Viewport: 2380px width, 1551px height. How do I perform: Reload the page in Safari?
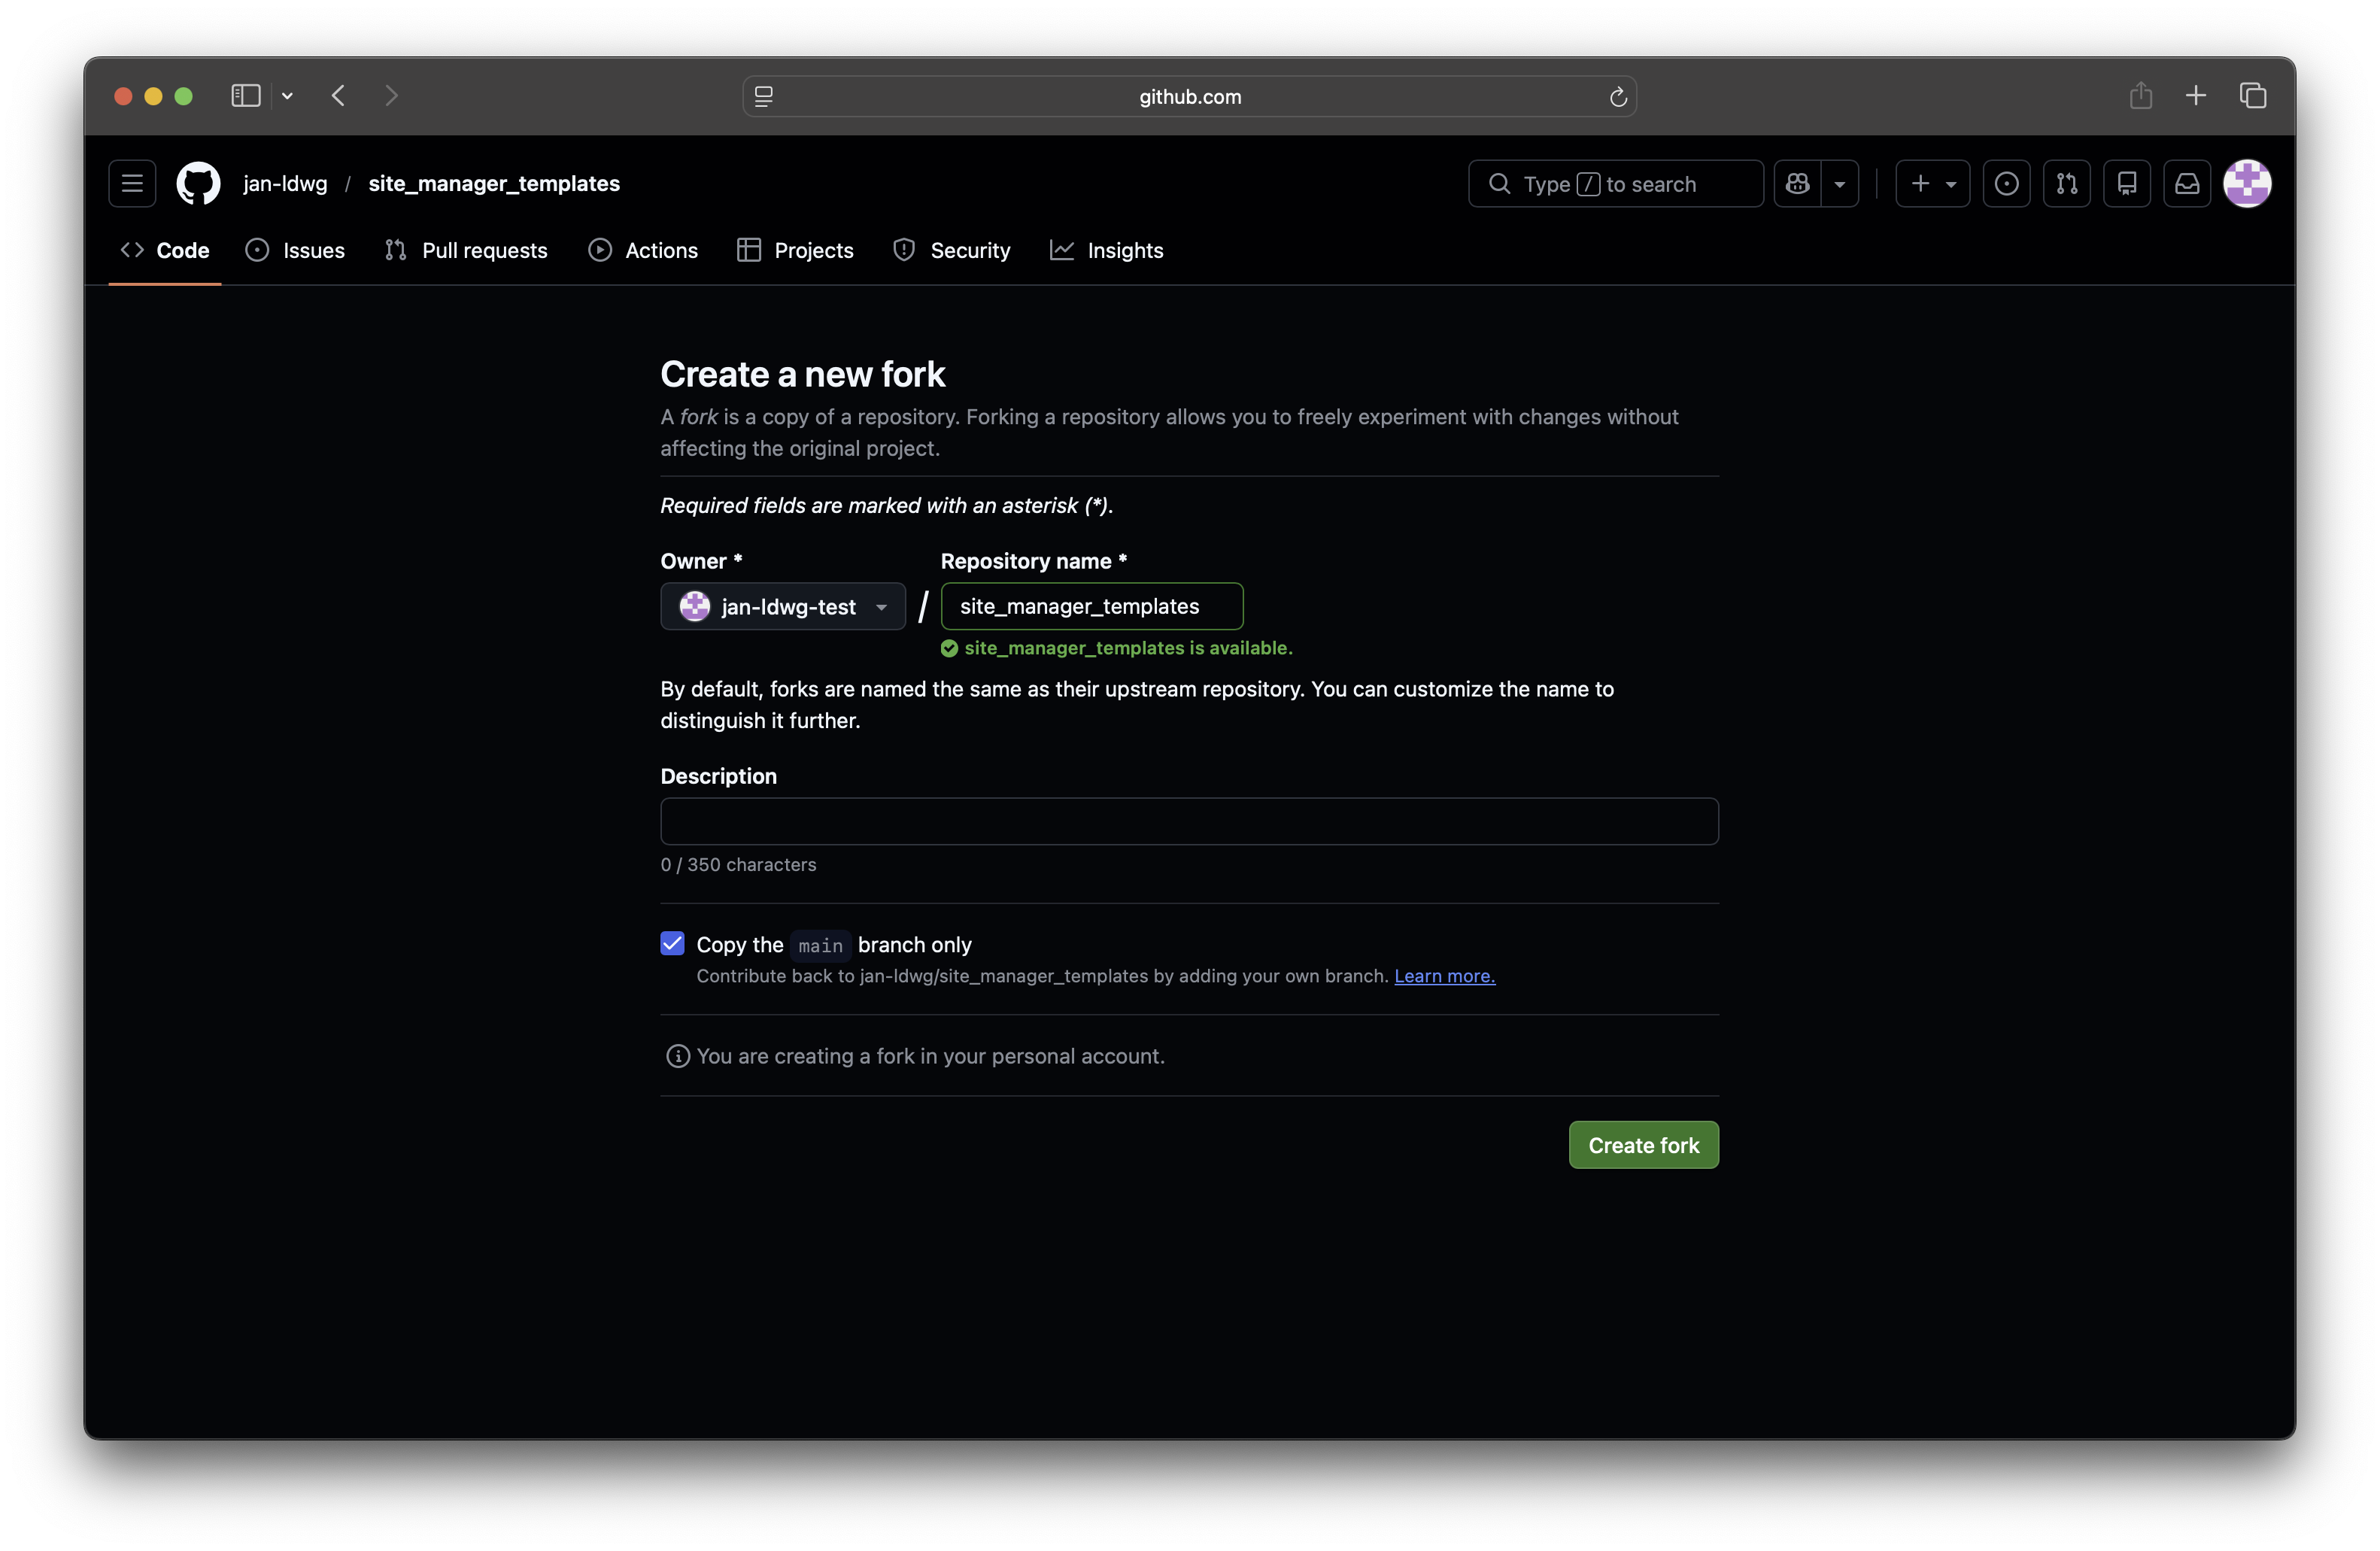[1617, 97]
